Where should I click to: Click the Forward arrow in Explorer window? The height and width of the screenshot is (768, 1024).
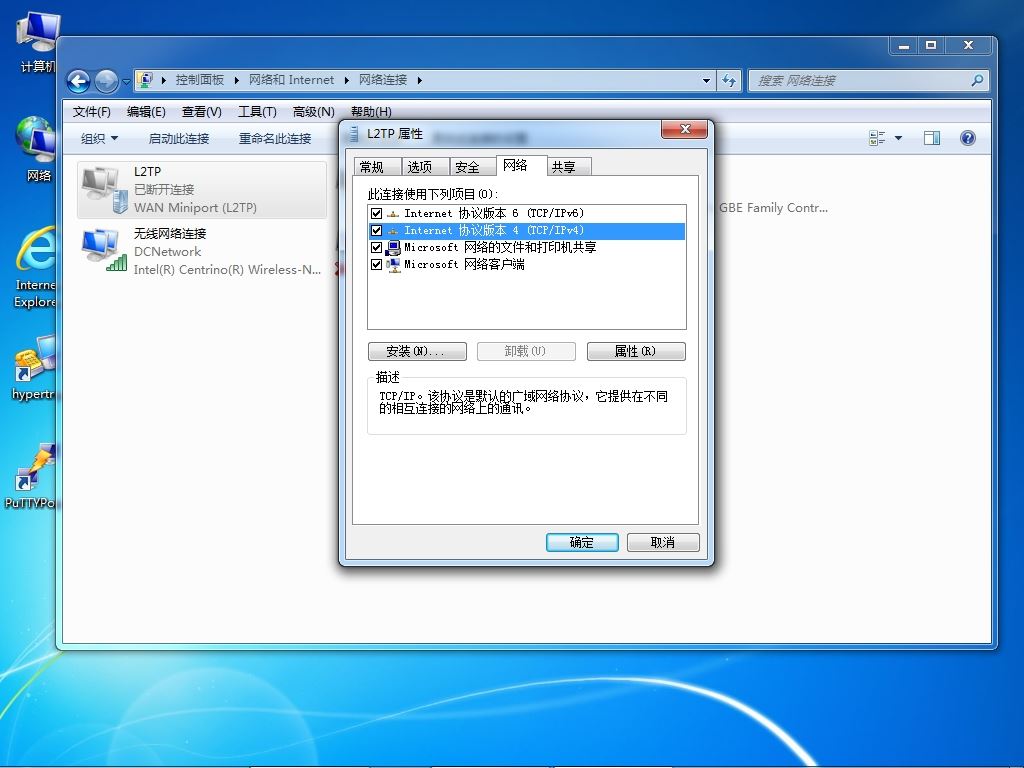[106, 82]
